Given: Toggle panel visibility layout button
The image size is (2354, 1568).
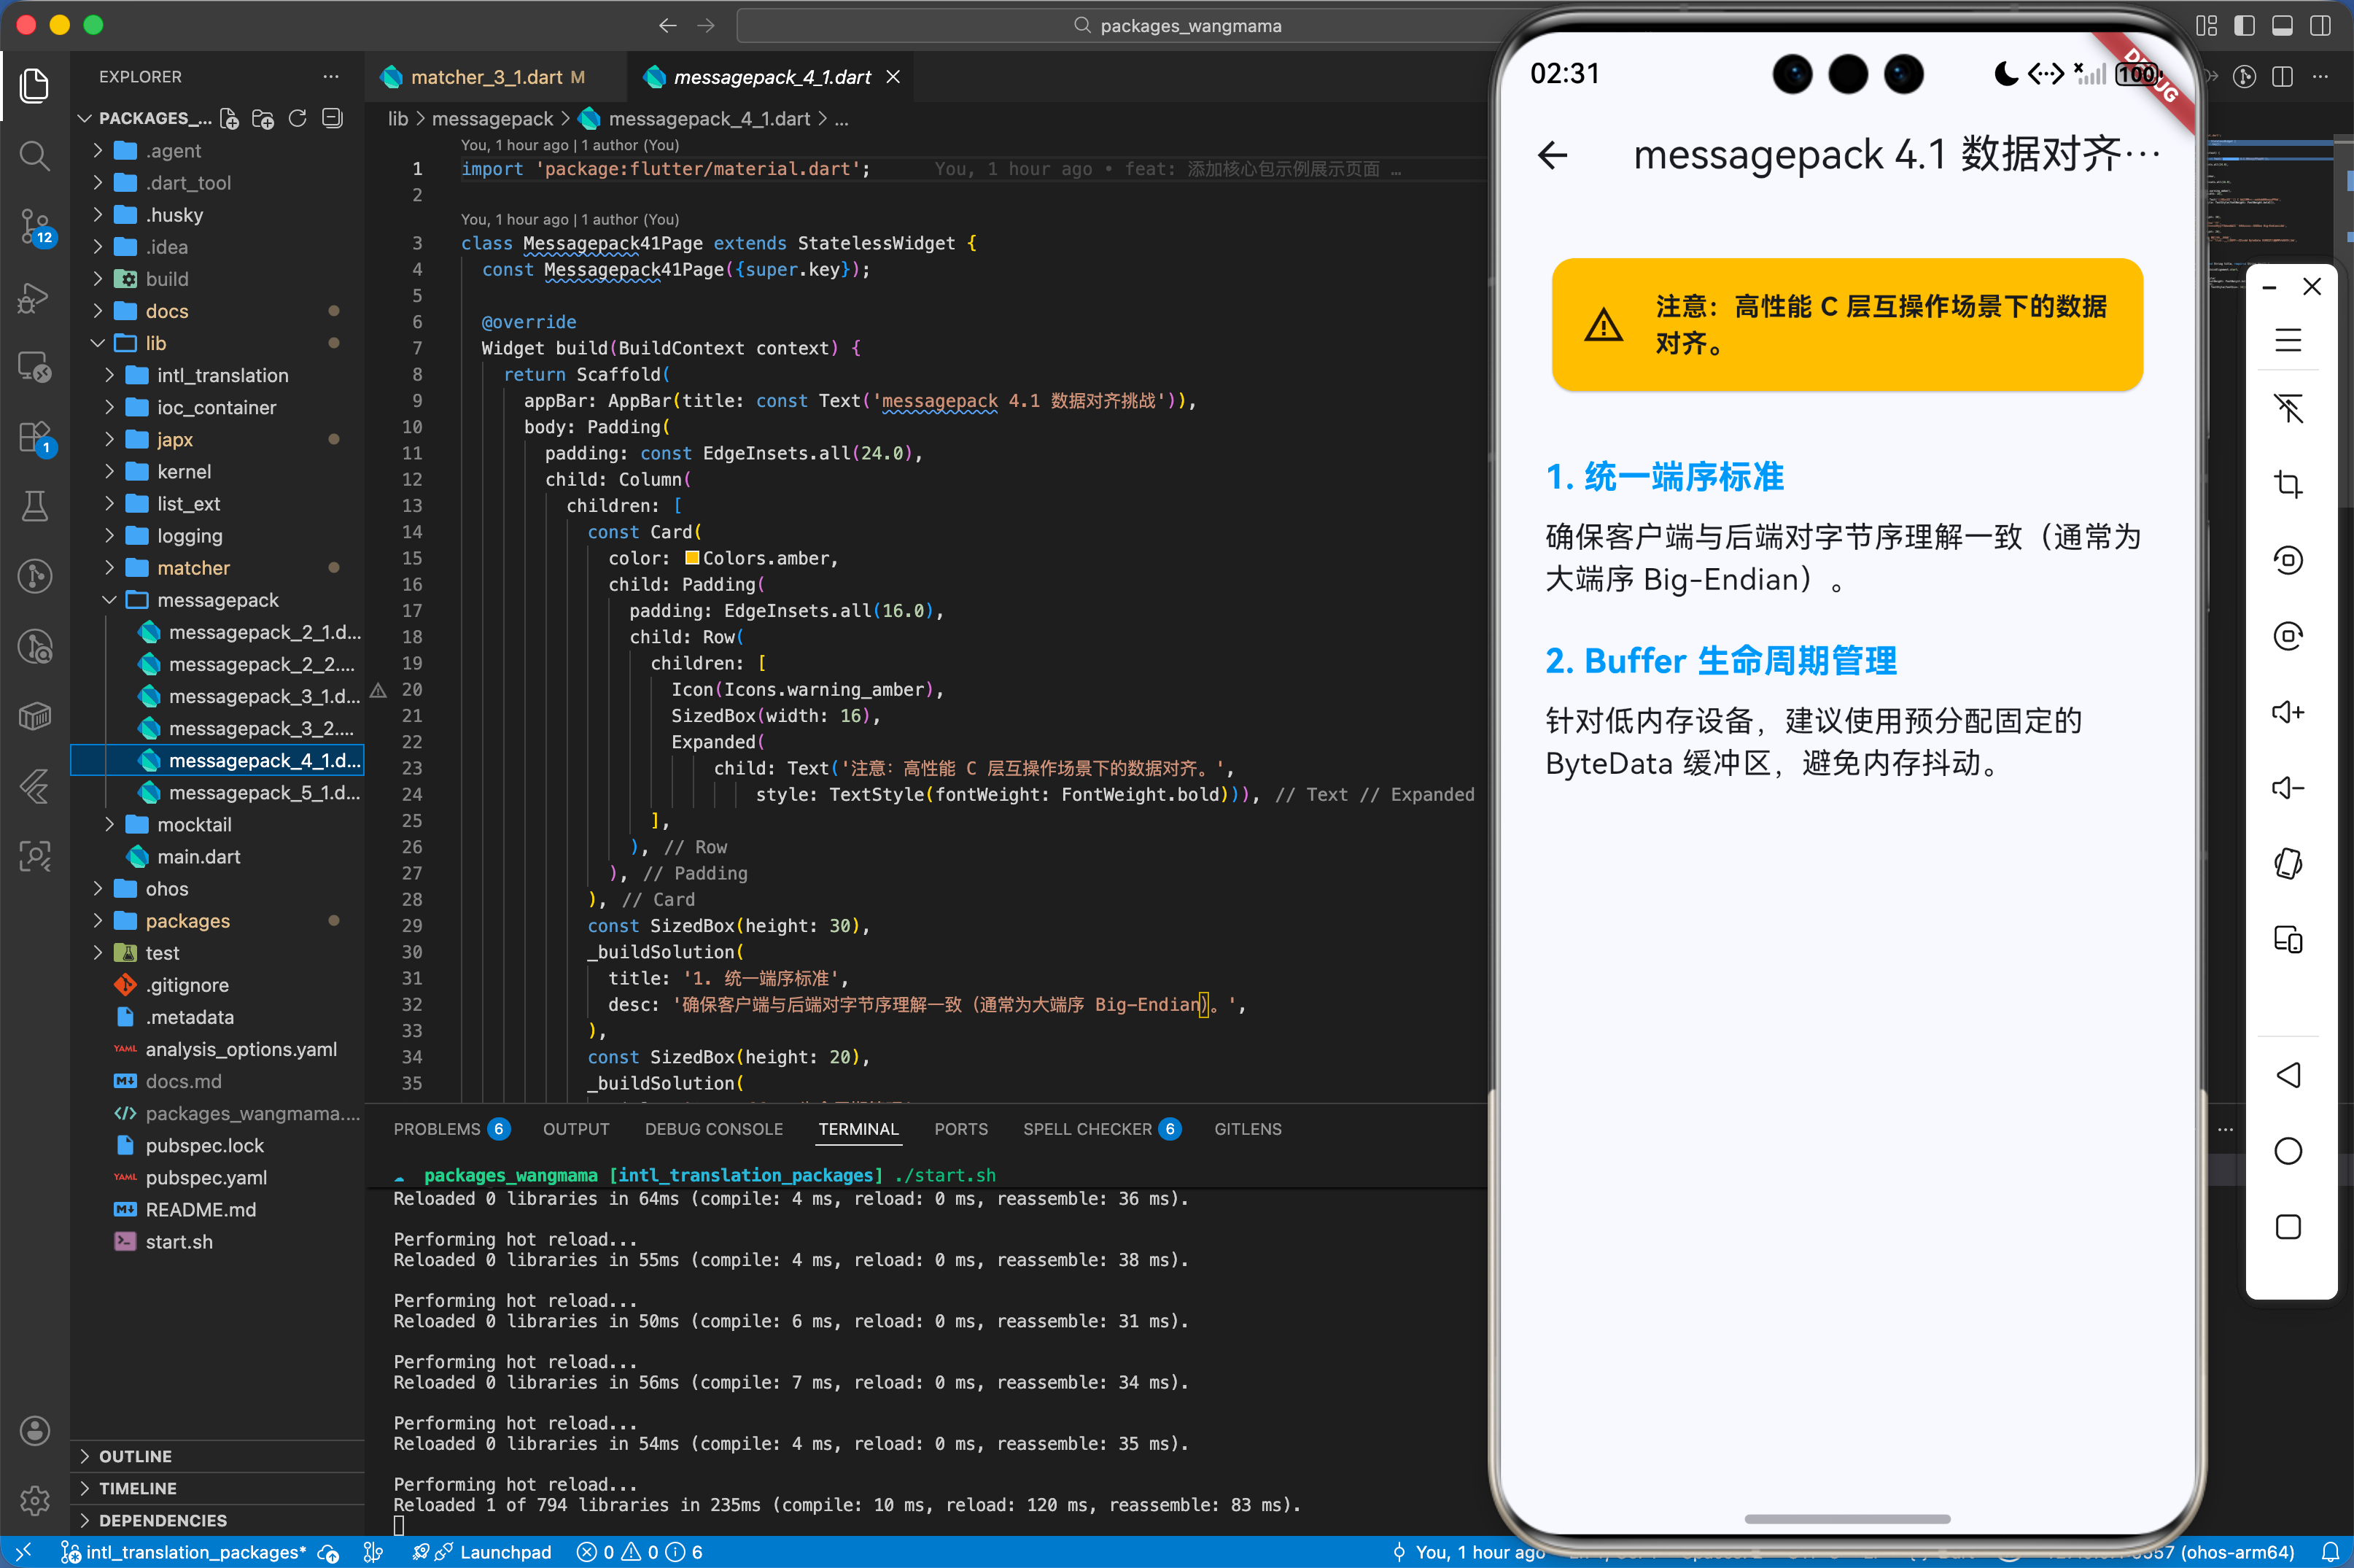Looking at the screenshot, I should (2282, 25).
